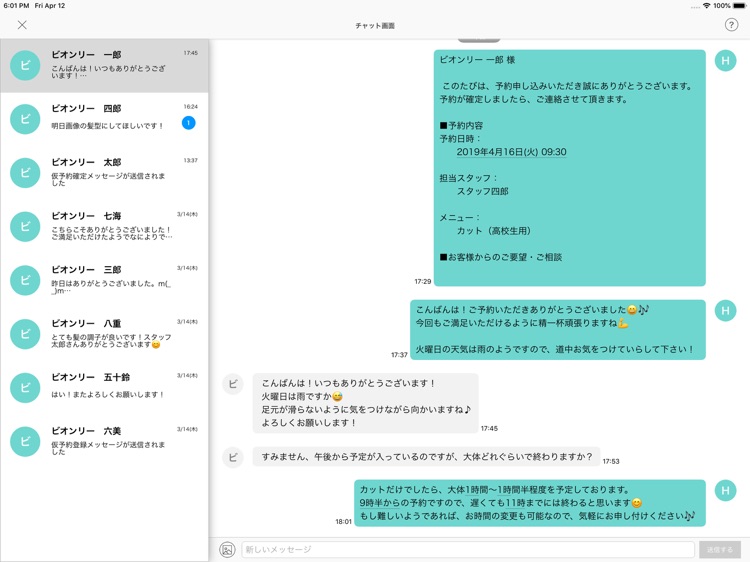Image resolution: width=750 pixels, height=562 pixels.
Task: Focus the 新しいメッセージ input field
Action: click(x=468, y=550)
